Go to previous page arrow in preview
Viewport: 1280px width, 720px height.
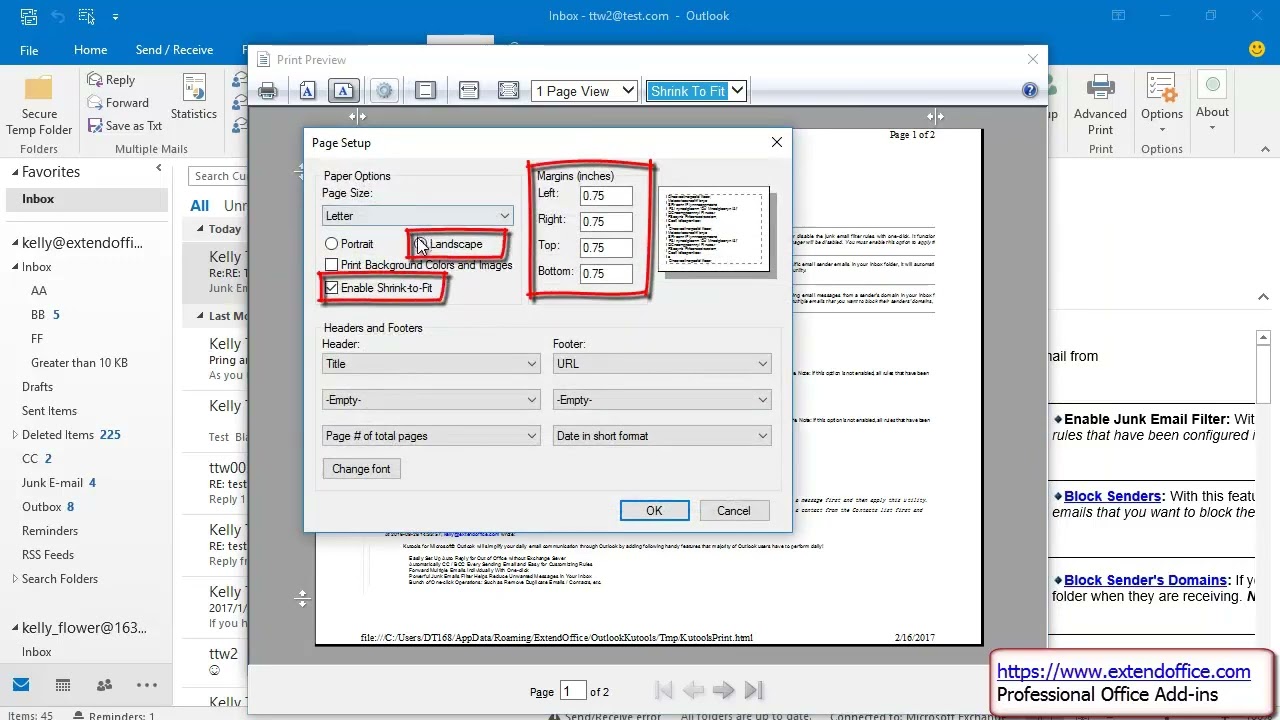click(693, 690)
